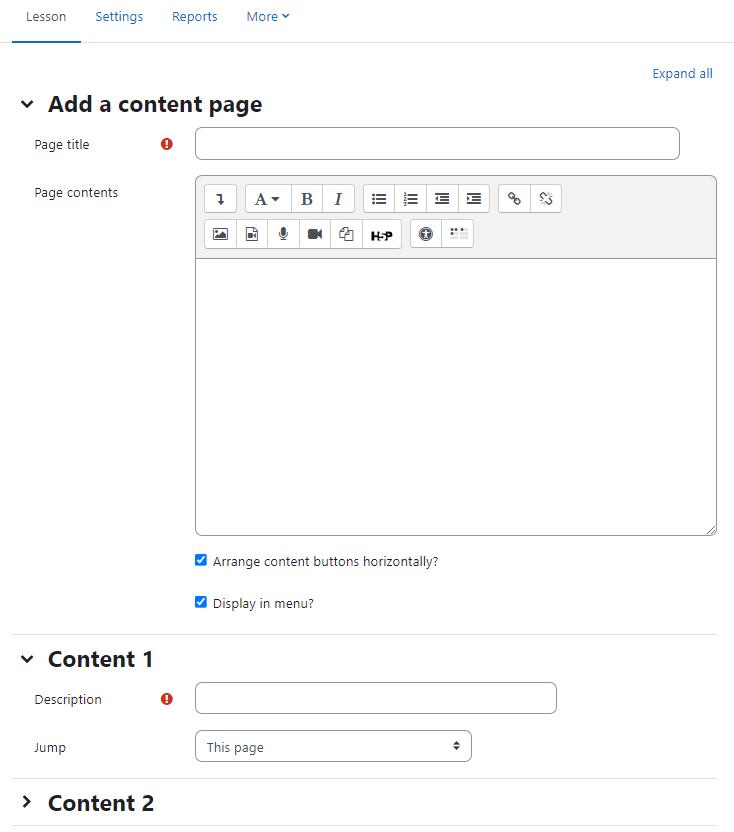The width and height of the screenshot is (734, 832).
Task: Click the insert image icon
Action: pyautogui.click(x=220, y=234)
